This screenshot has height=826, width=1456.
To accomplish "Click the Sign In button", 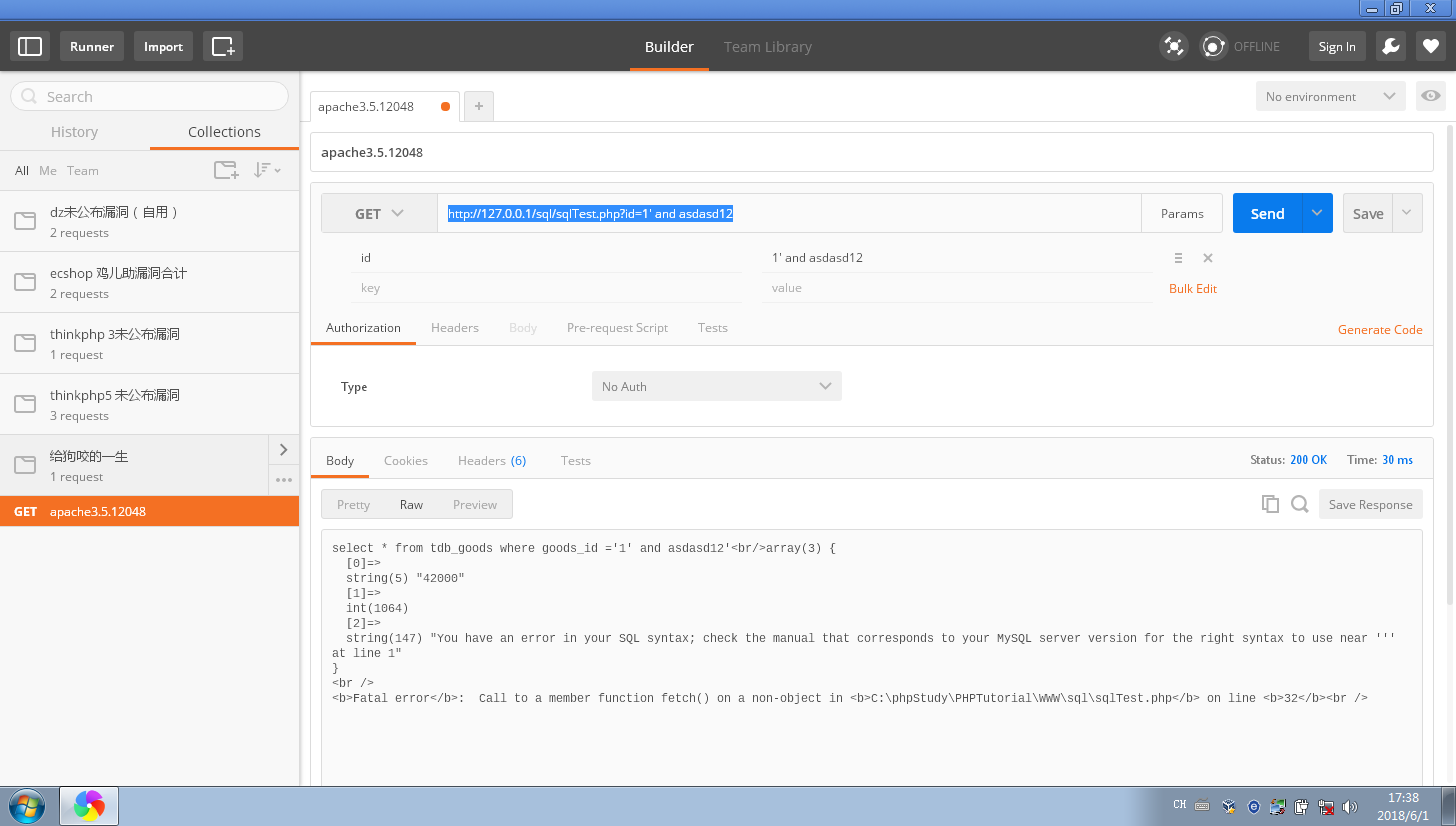I will pos(1337,46).
